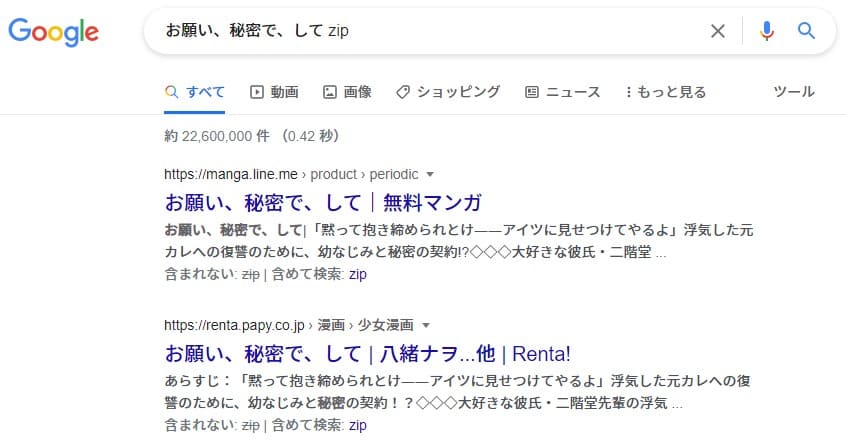Image resolution: width=846 pixels, height=444 pixels.
Task: Open the ショッピング tab
Action: tap(448, 92)
